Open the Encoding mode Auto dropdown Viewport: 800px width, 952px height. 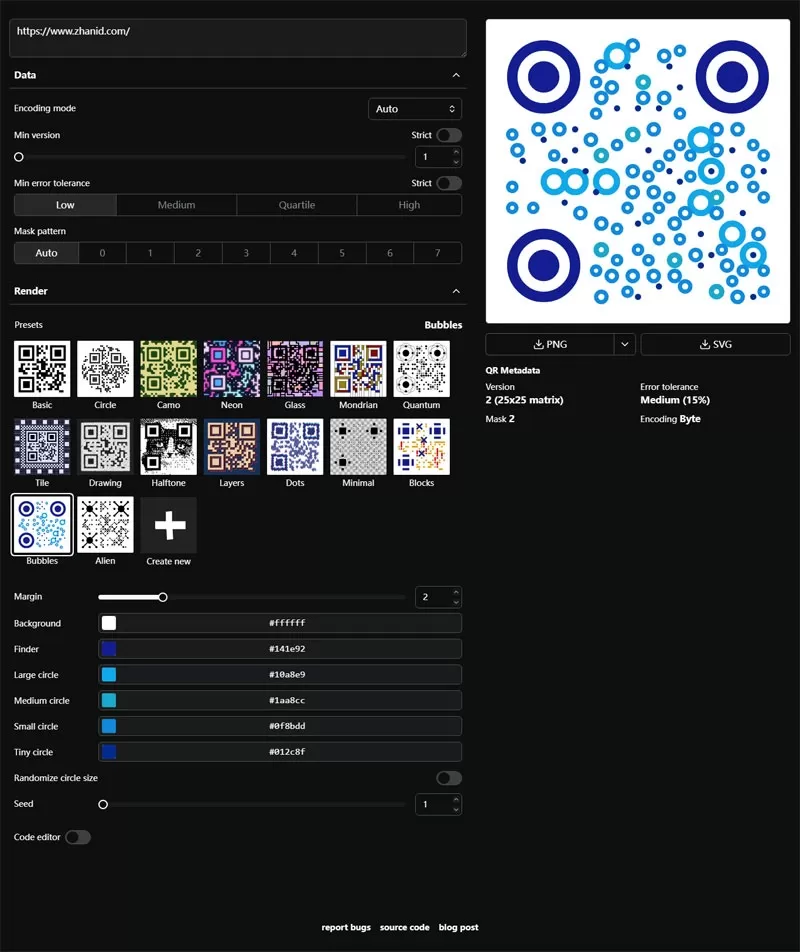tap(414, 109)
